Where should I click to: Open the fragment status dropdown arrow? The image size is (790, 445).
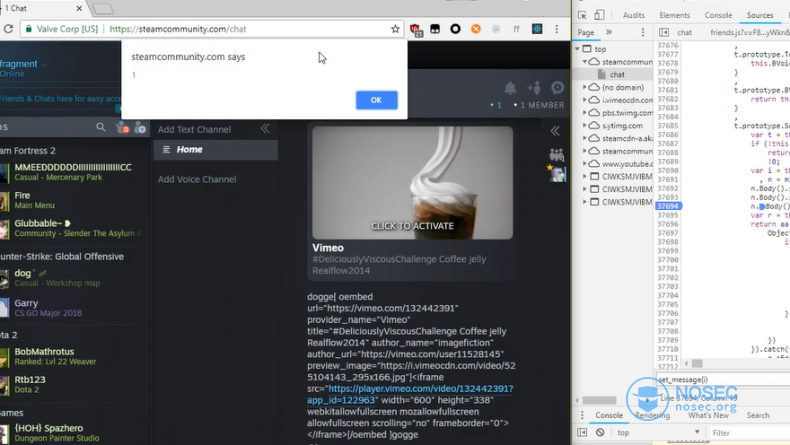(44, 65)
